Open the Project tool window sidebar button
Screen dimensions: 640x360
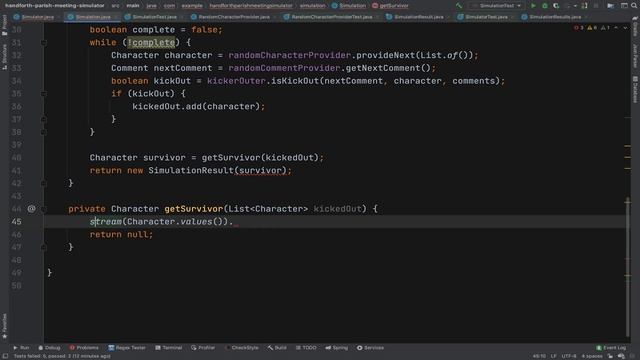point(4,25)
